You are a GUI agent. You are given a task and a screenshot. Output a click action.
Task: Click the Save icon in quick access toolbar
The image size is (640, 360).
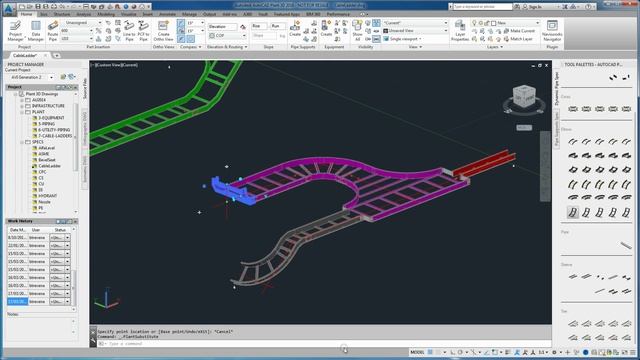[38, 7]
